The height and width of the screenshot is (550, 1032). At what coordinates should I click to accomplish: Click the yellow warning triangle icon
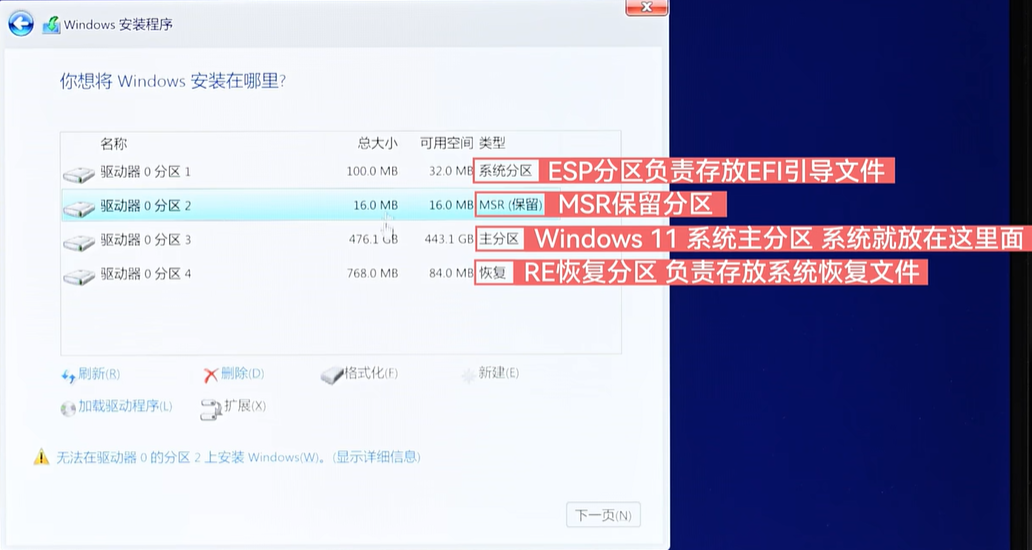[41, 457]
